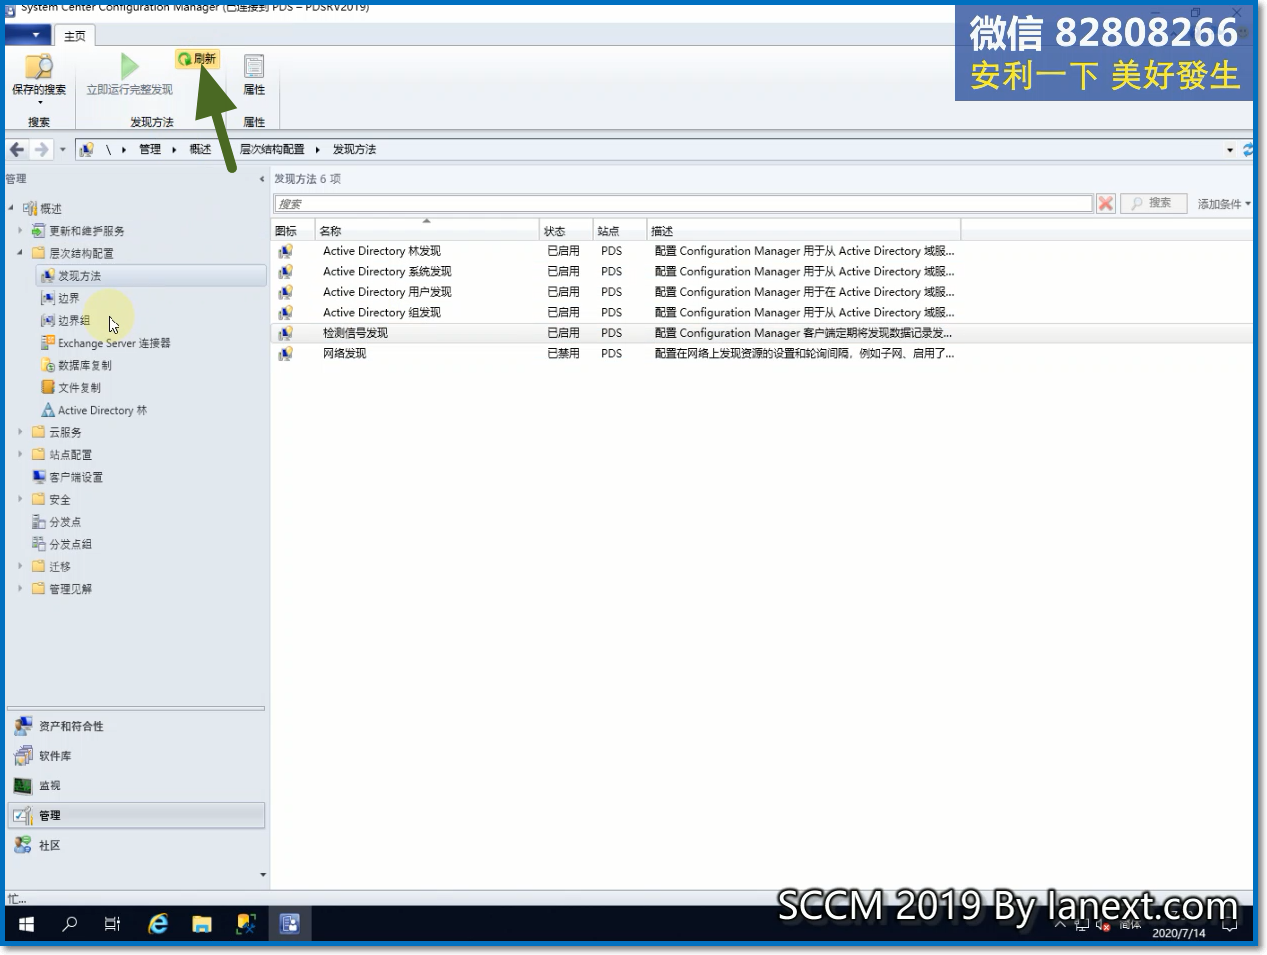Collapse the 层次结构配置 folder node
This screenshot has height=955, width=1267.
click(x=20, y=253)
